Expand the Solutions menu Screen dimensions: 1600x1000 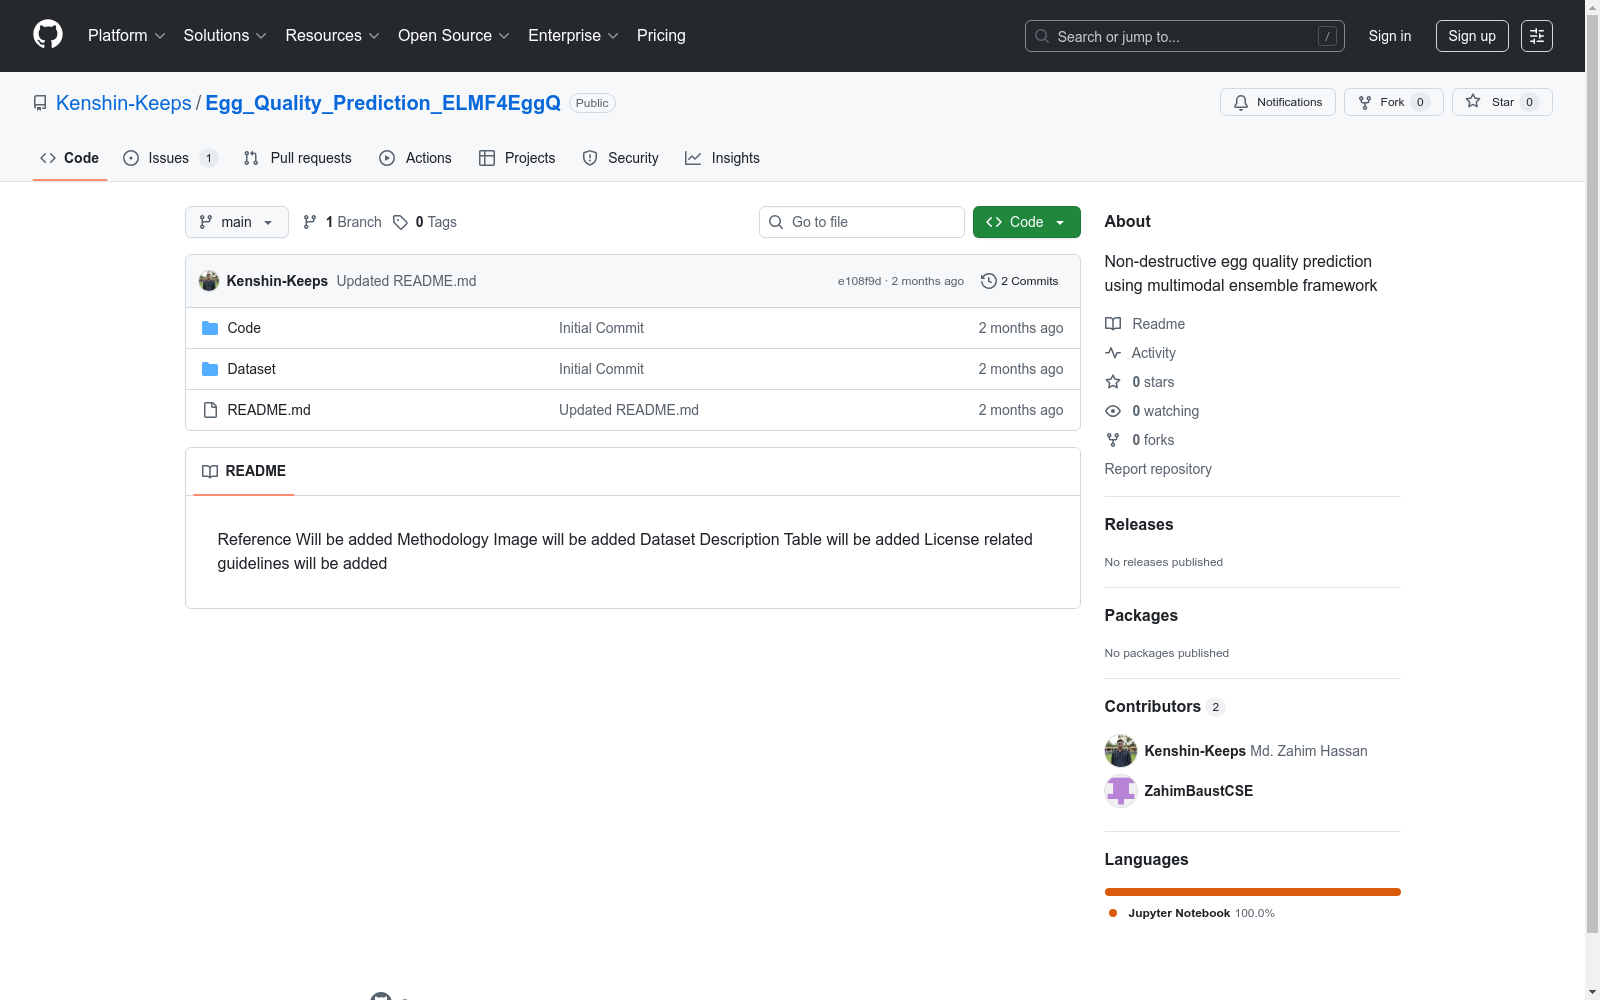click(225, 36)
